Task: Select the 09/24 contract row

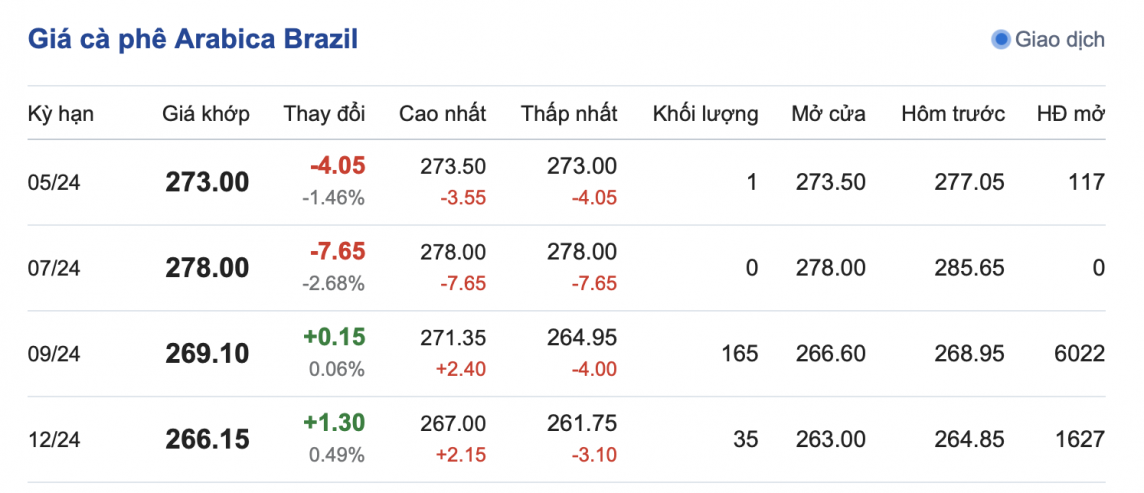Action: pyautogui.click(x=52, y=354)
